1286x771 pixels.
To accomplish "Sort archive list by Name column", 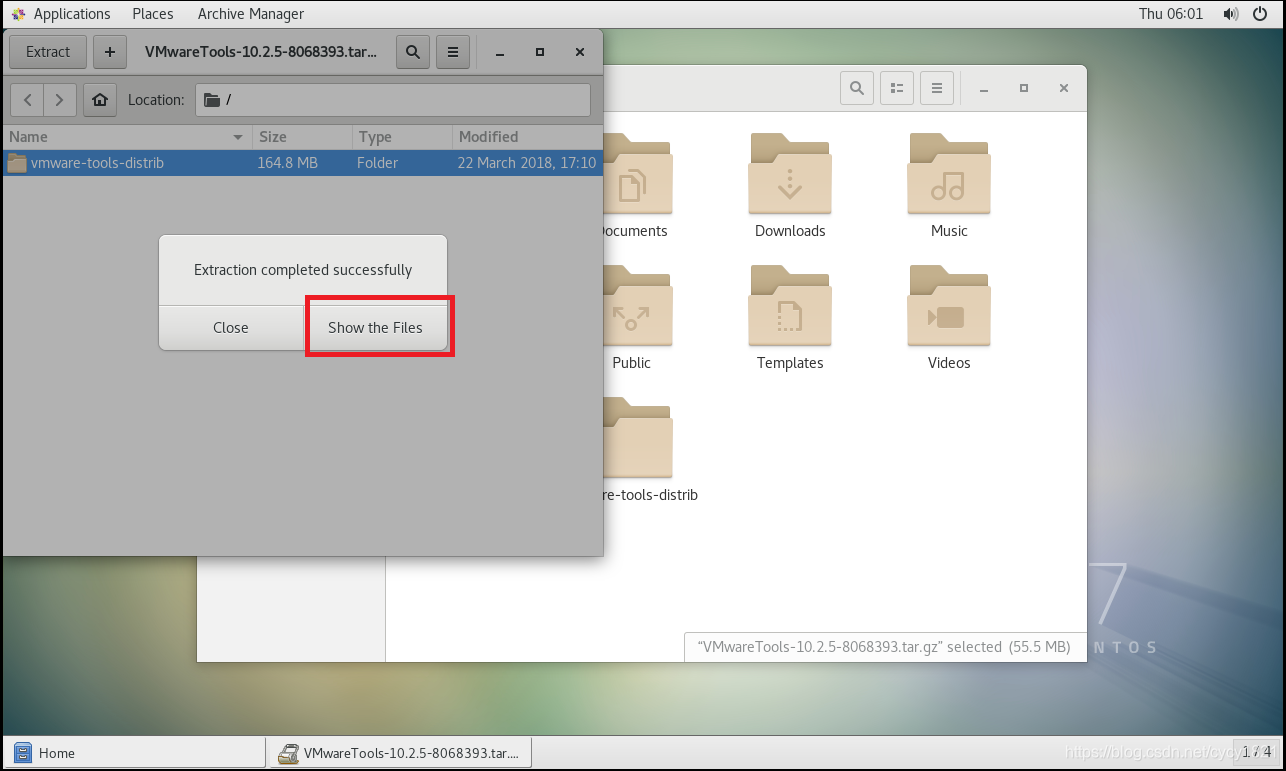I will point(125,137).
